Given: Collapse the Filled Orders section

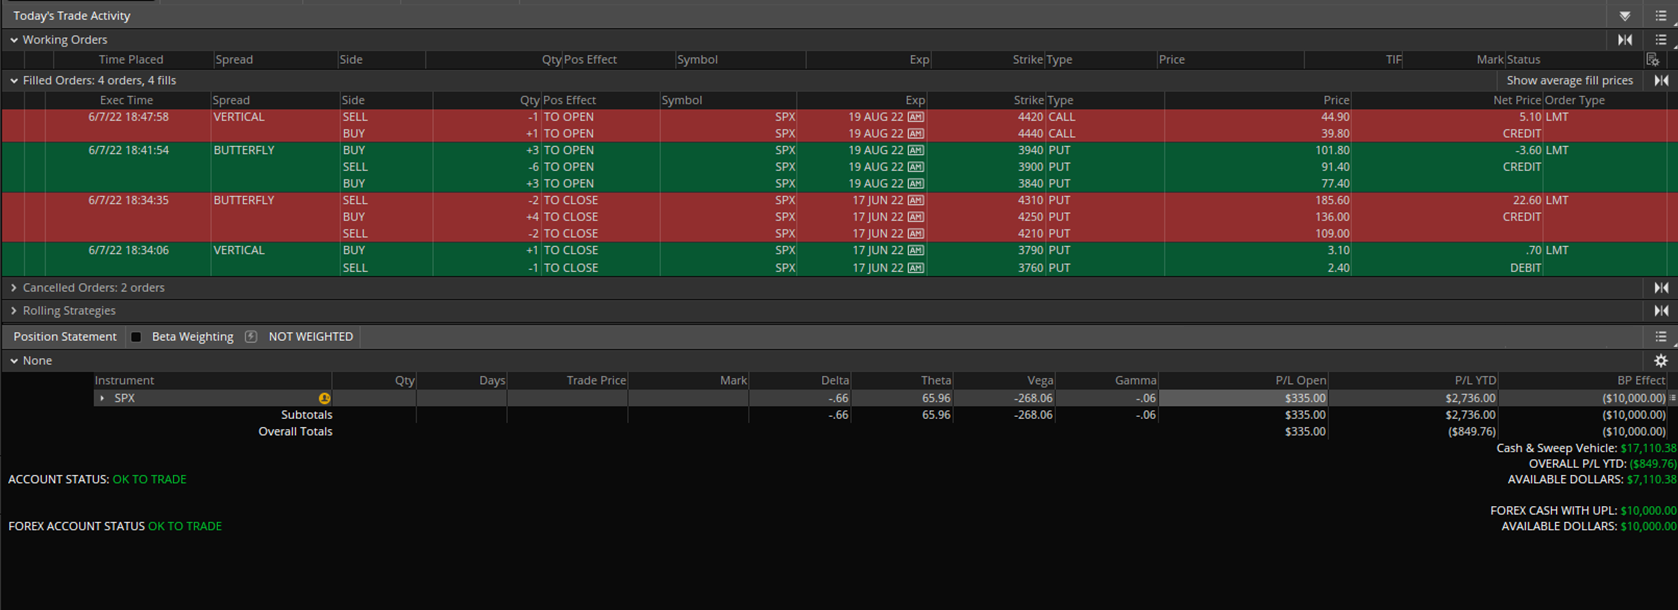Looking at the screenshot, I should (14, 81).
